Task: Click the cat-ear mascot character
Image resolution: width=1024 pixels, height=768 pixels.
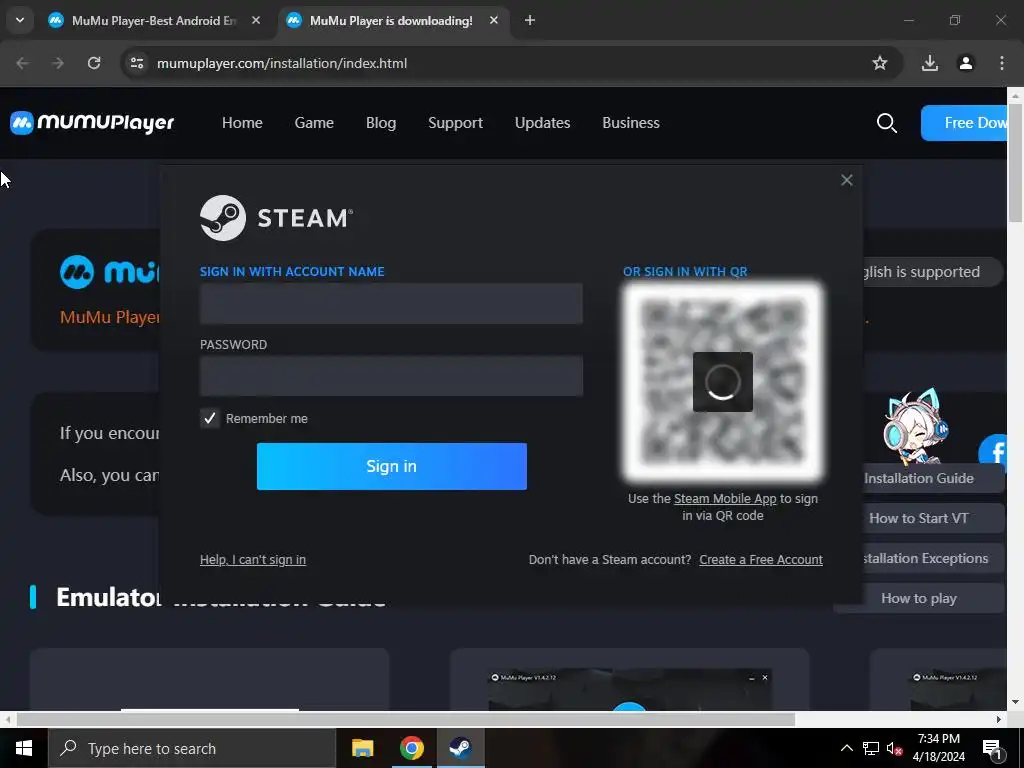Action: pyautogui.click(x=915, y=426)
